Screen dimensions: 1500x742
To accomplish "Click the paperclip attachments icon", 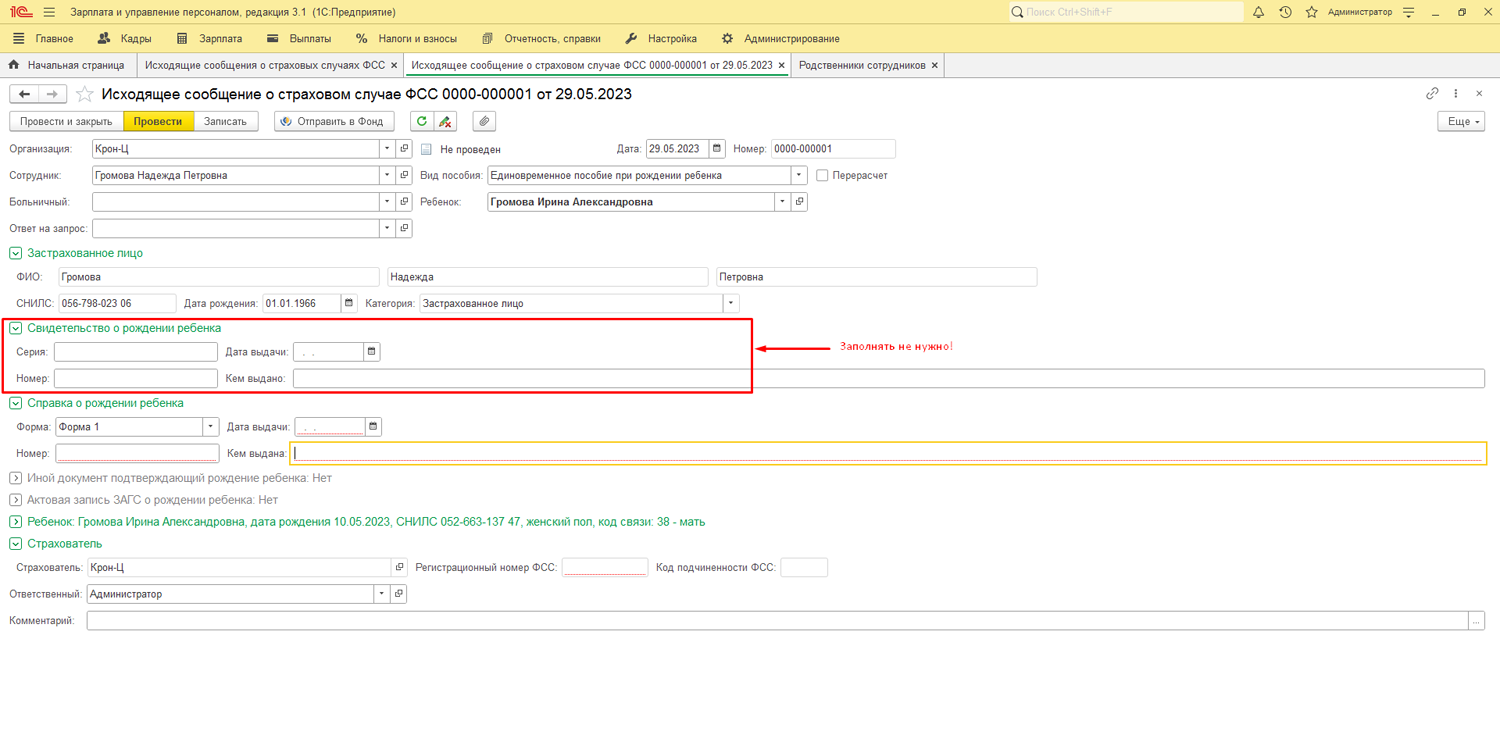I will (x=484, y=122).
